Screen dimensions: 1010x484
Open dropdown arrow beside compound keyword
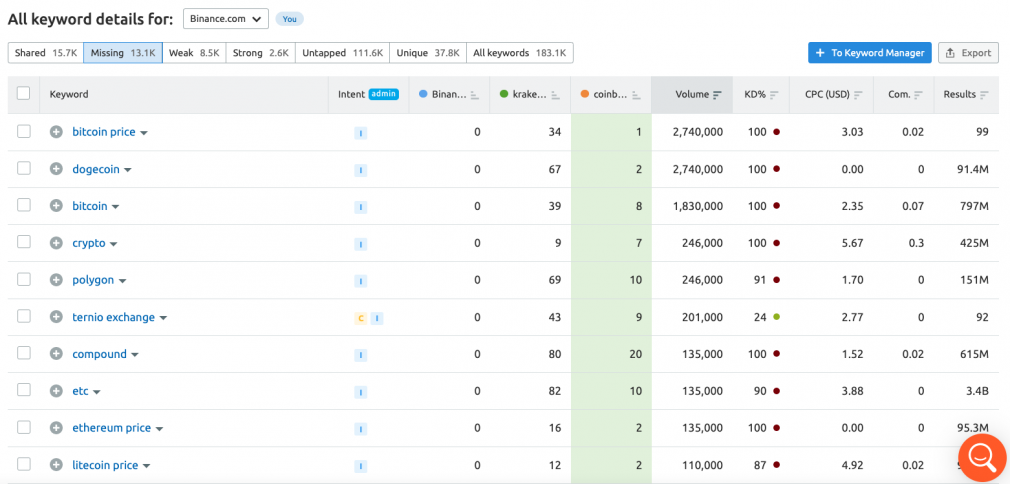(x=135, y=355)
